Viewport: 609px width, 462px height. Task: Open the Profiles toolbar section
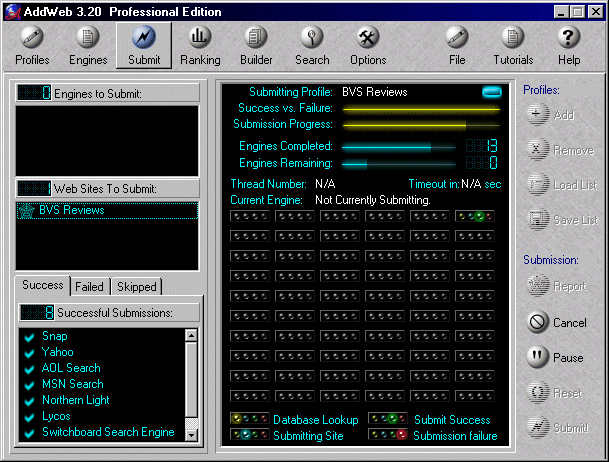32,46
